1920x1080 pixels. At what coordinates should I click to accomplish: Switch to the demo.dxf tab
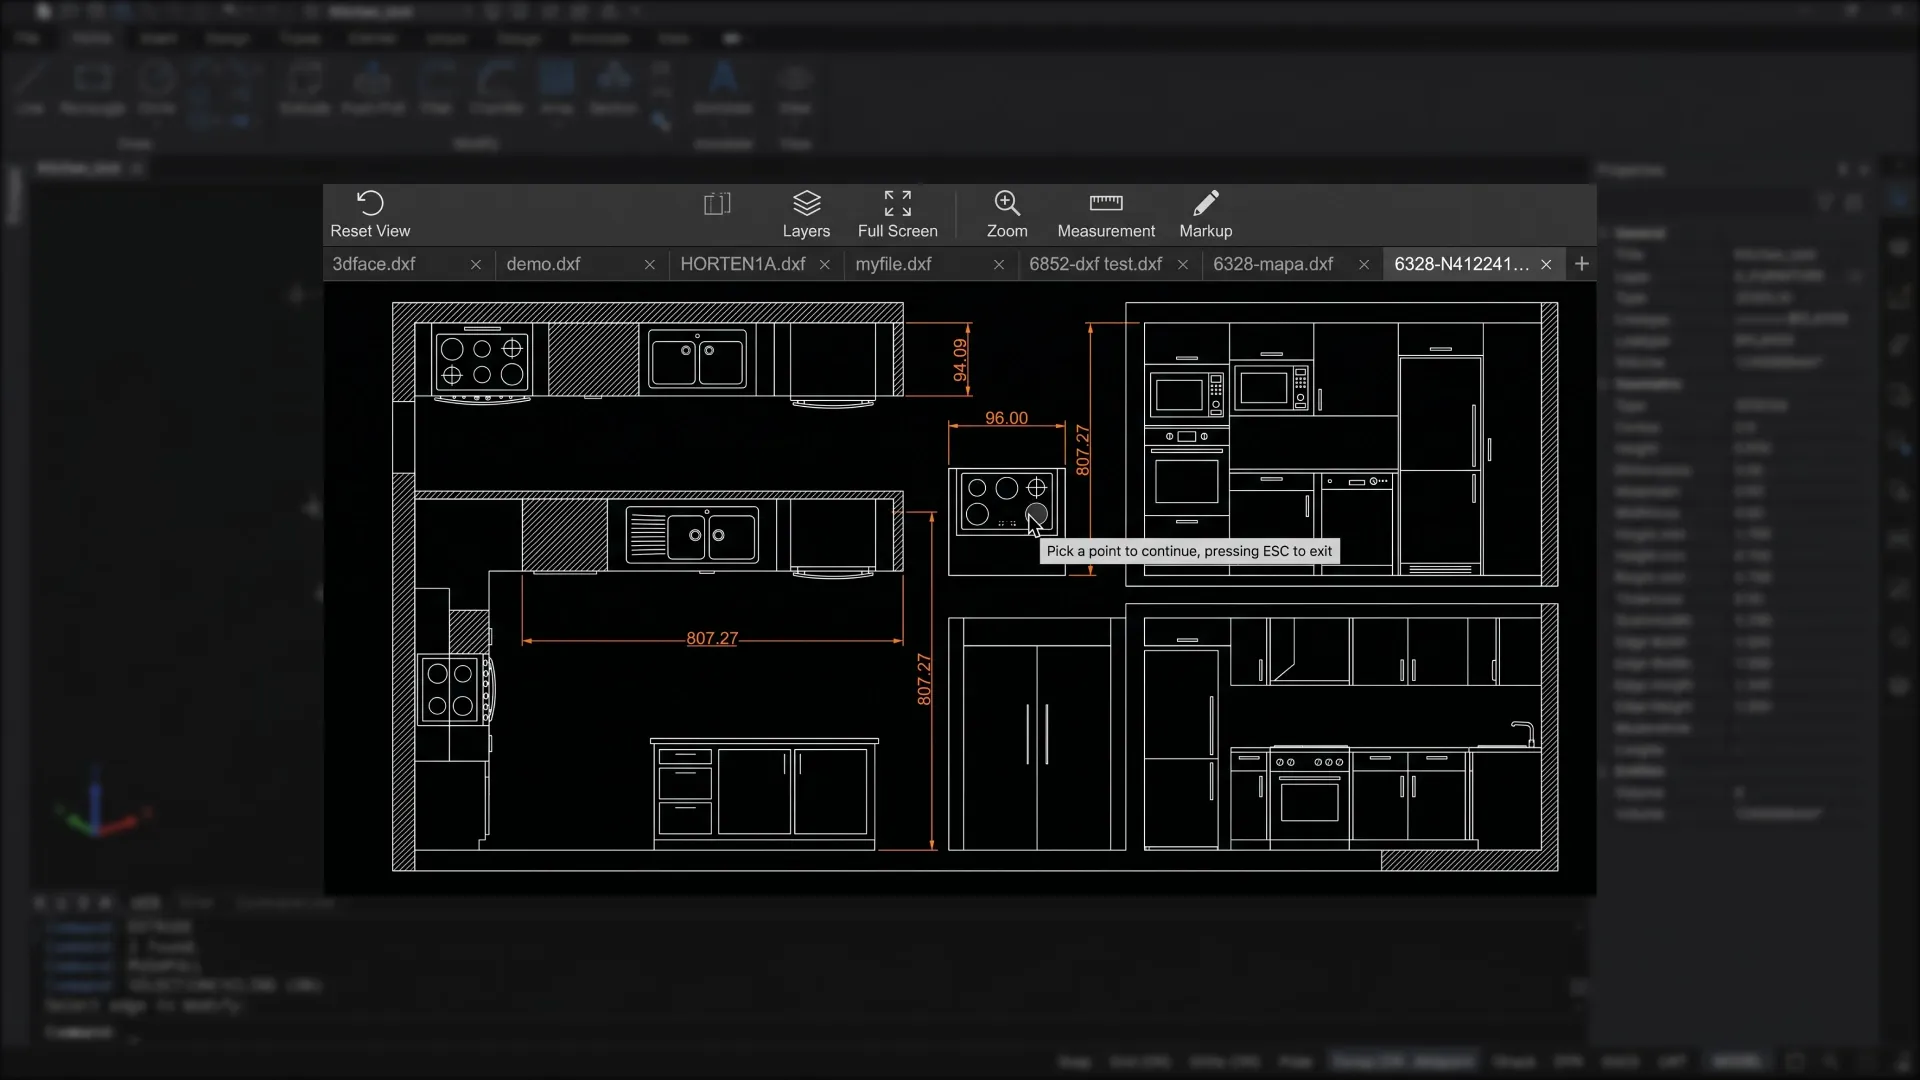coord(543,264)
